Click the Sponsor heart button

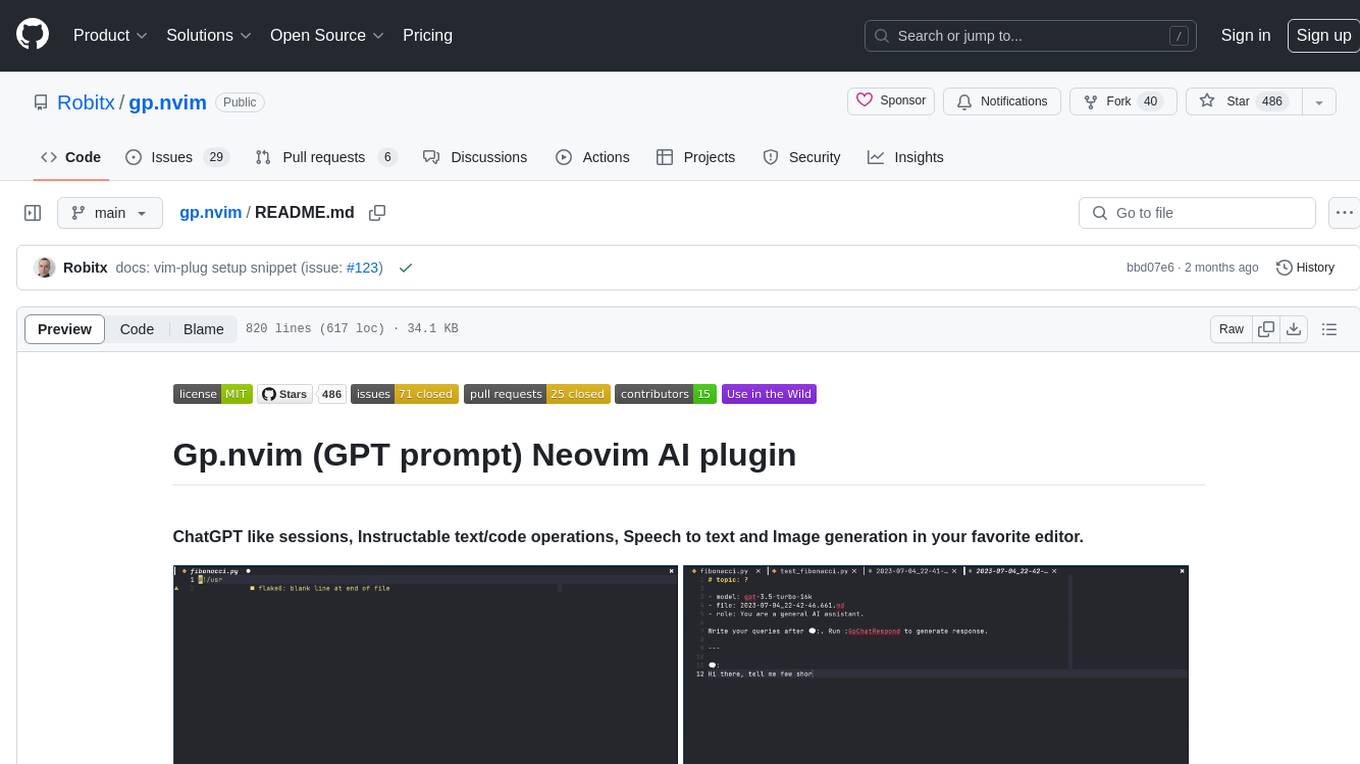[891, 101]
